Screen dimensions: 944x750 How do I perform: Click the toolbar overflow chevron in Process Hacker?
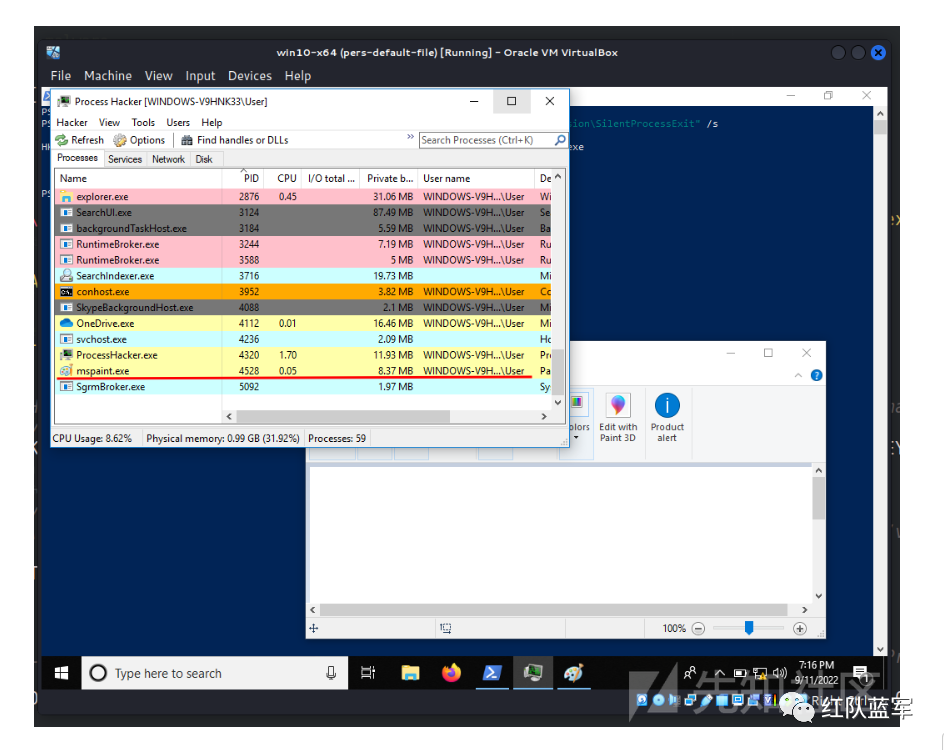click(410, 137)
